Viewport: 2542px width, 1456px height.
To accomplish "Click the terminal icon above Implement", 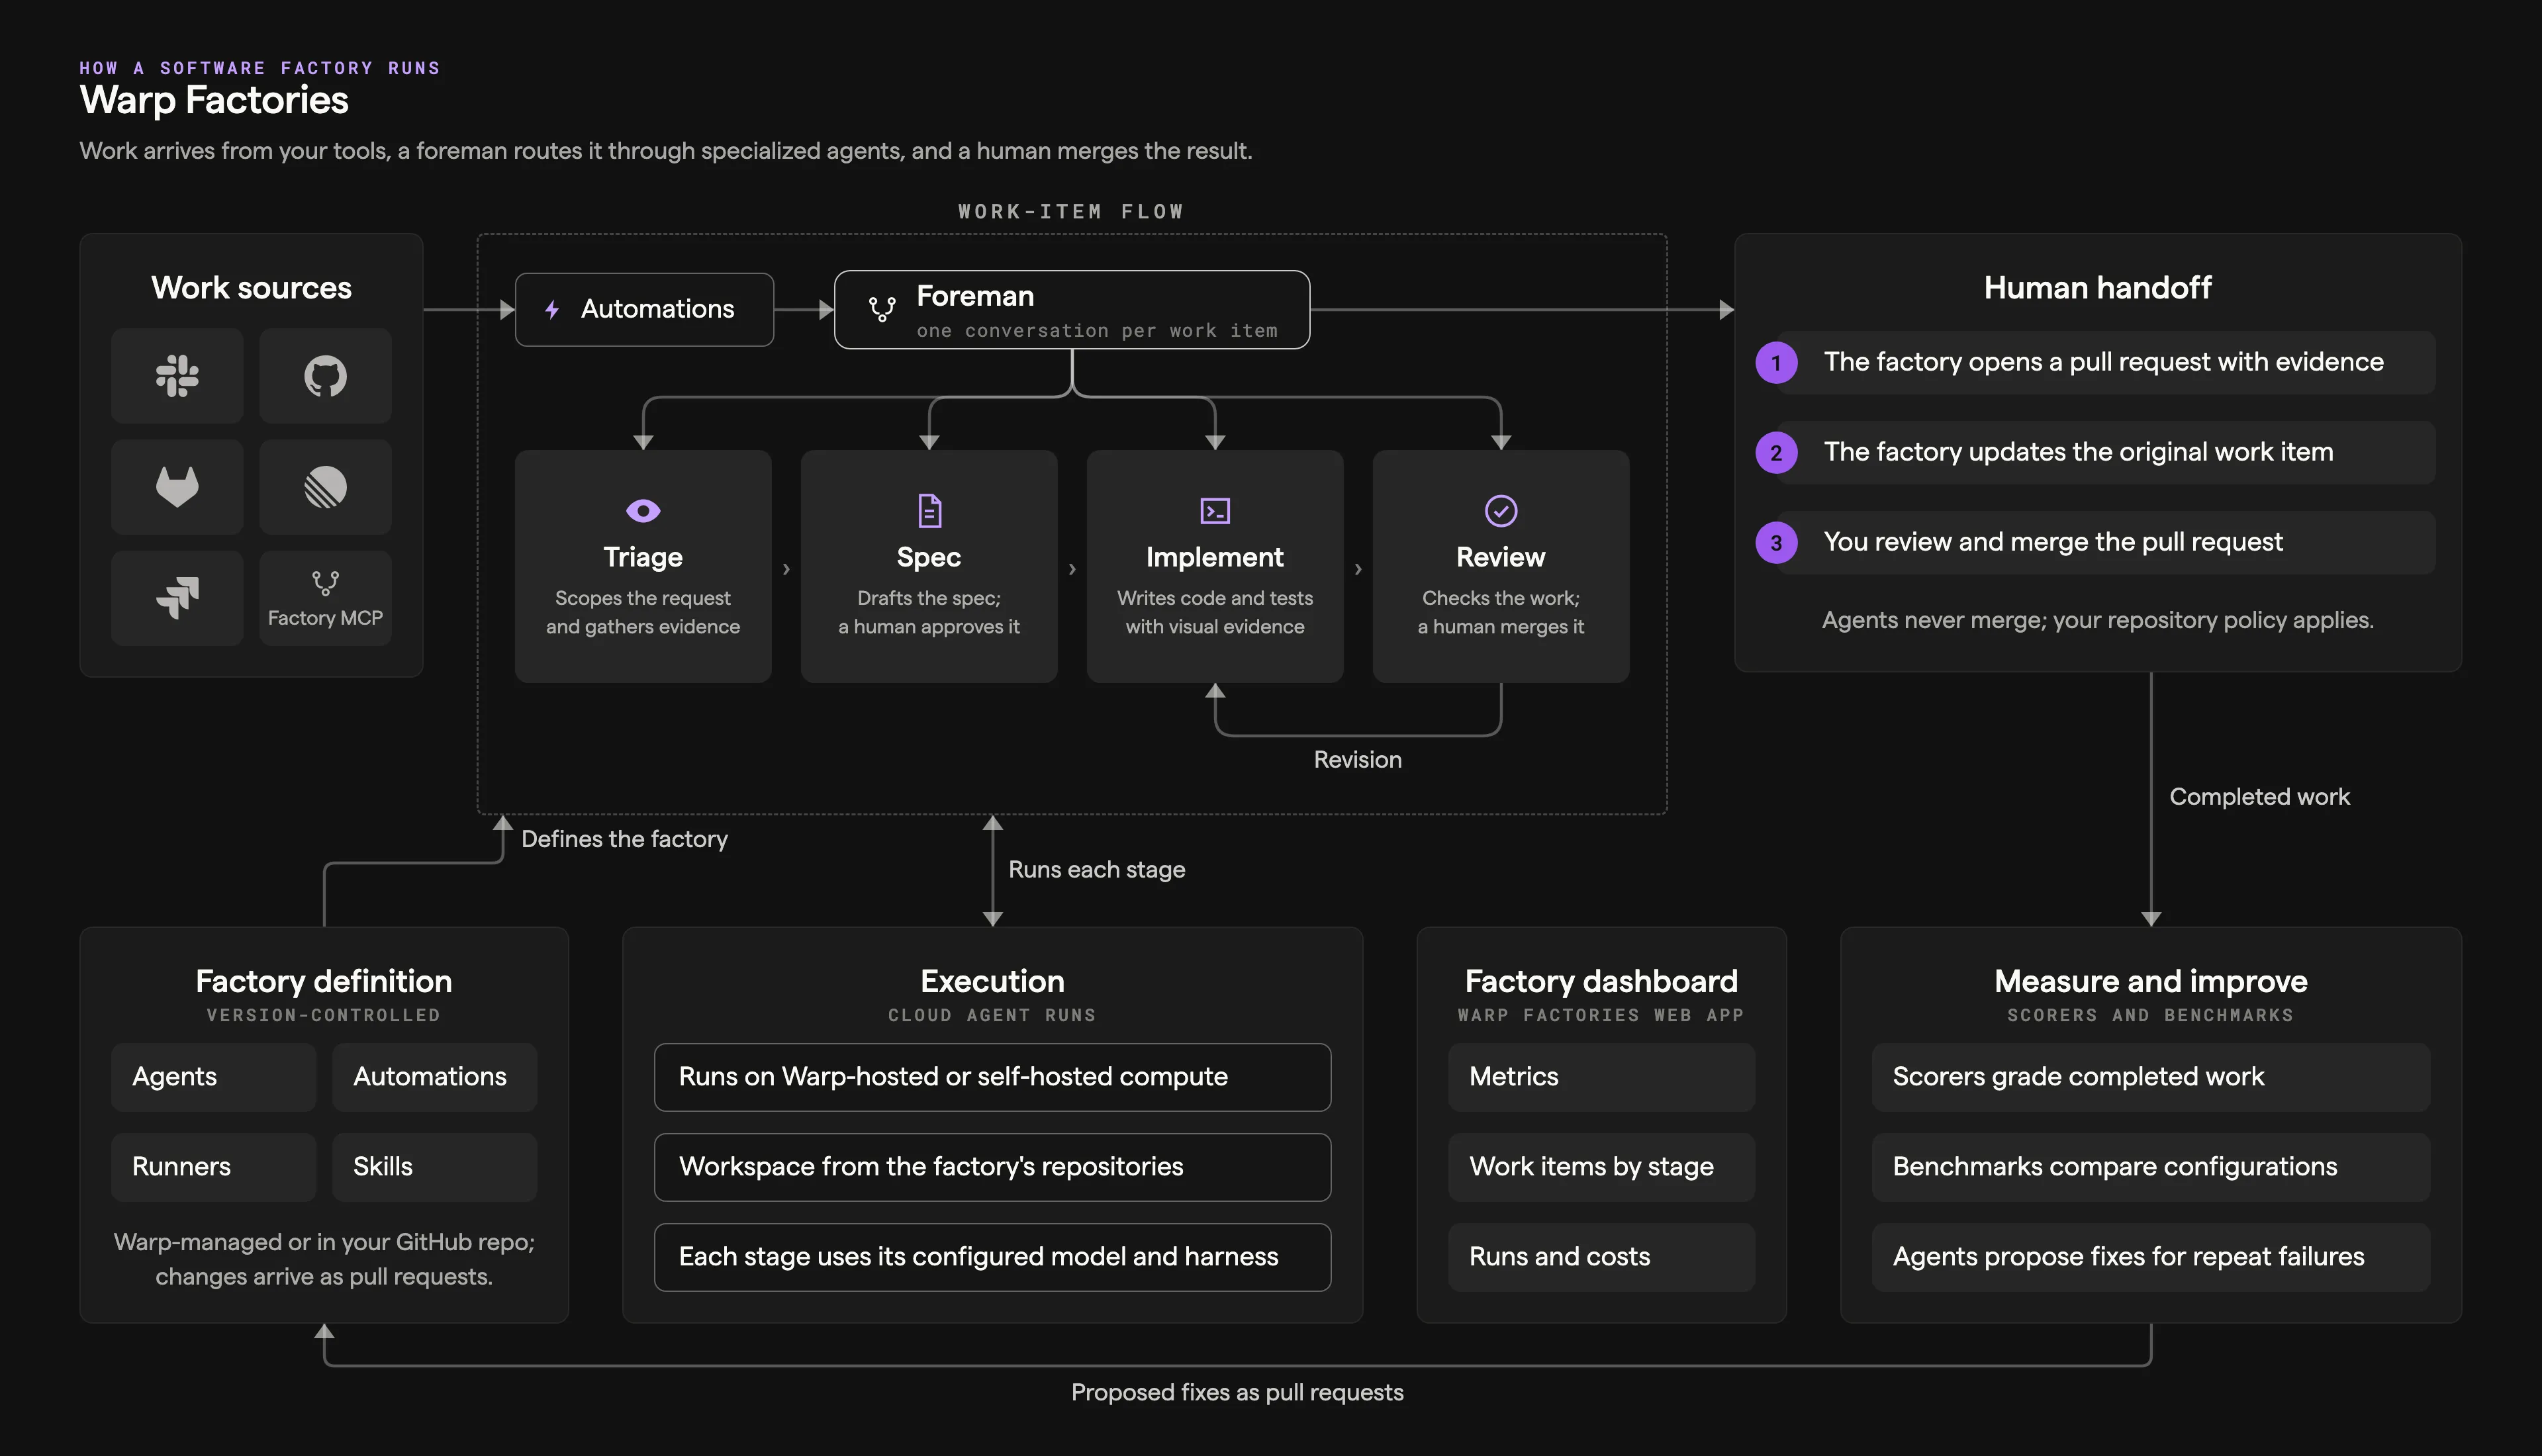I will pos(1215,511).
